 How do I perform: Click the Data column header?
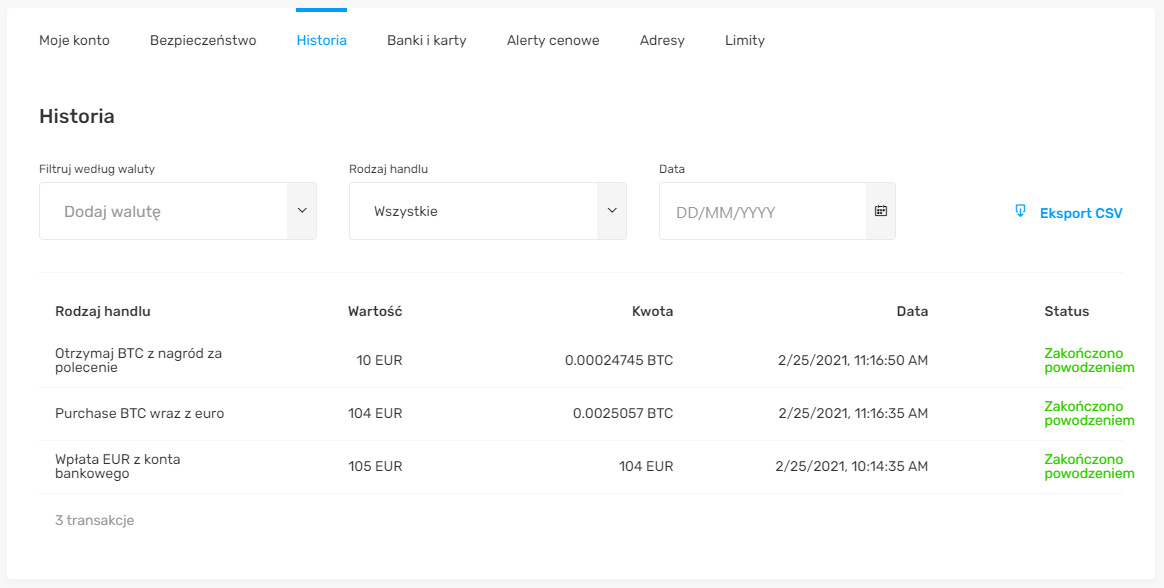(x=912, y=311)
